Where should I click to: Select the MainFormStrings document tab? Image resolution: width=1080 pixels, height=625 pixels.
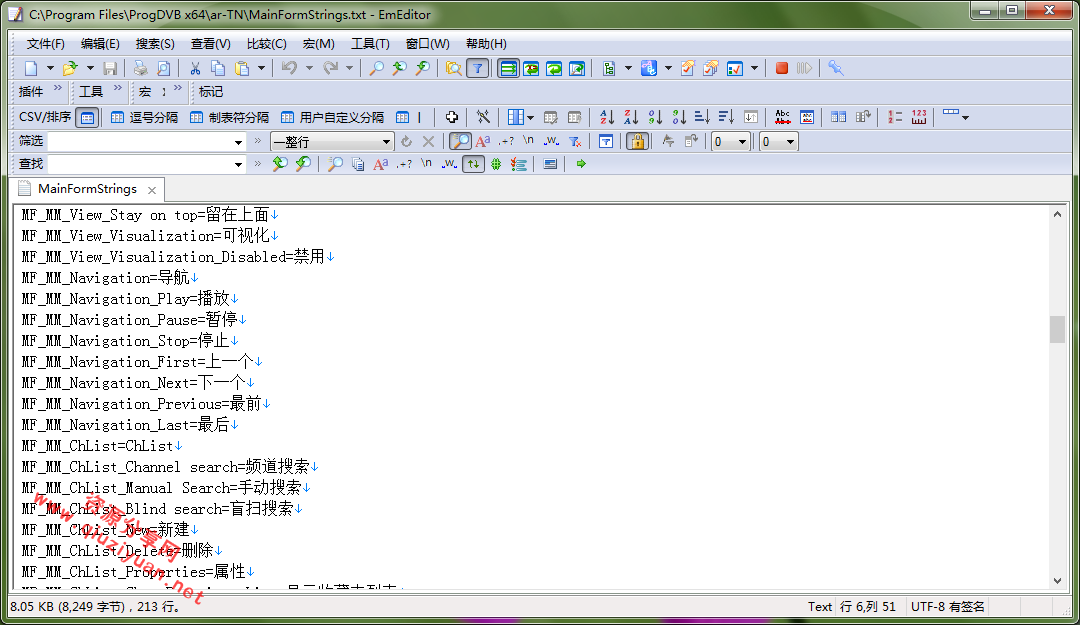[87, 189]
